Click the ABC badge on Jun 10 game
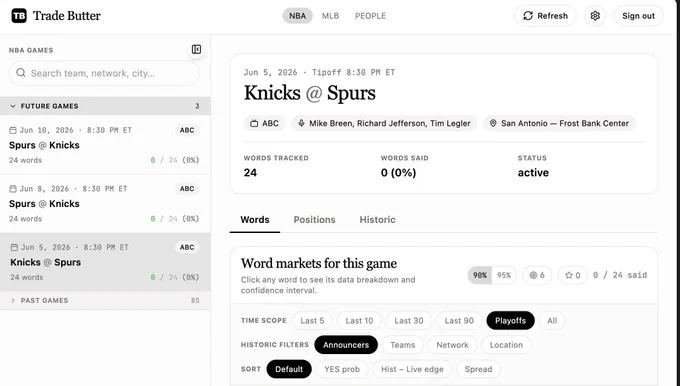680x386 pixels. pos(187,130)
